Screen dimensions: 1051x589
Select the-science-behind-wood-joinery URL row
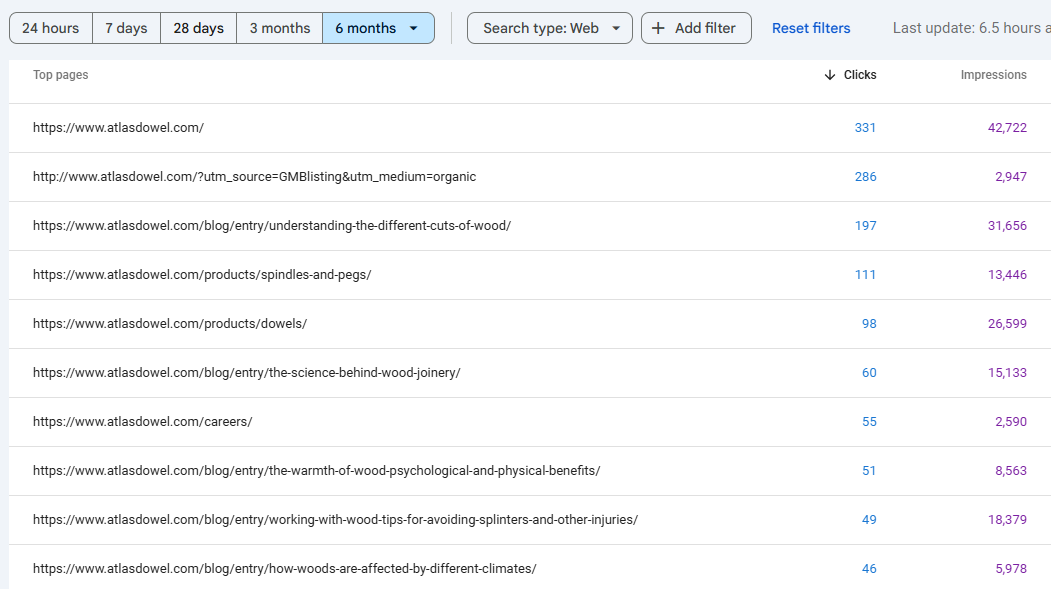(x=530, y=373)
